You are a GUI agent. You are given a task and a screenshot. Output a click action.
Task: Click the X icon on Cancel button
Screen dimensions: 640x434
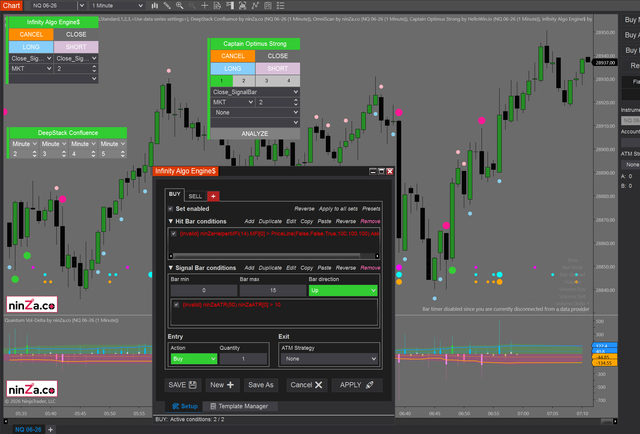coord(319,385)
